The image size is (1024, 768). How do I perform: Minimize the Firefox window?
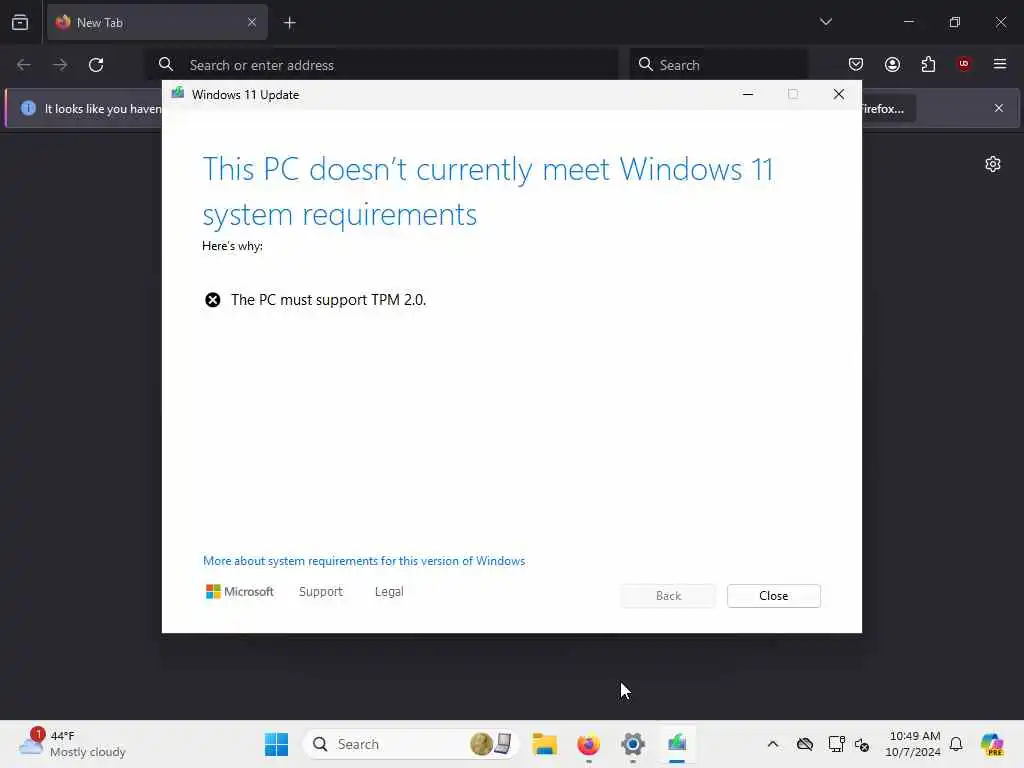[x=909, y=22]
